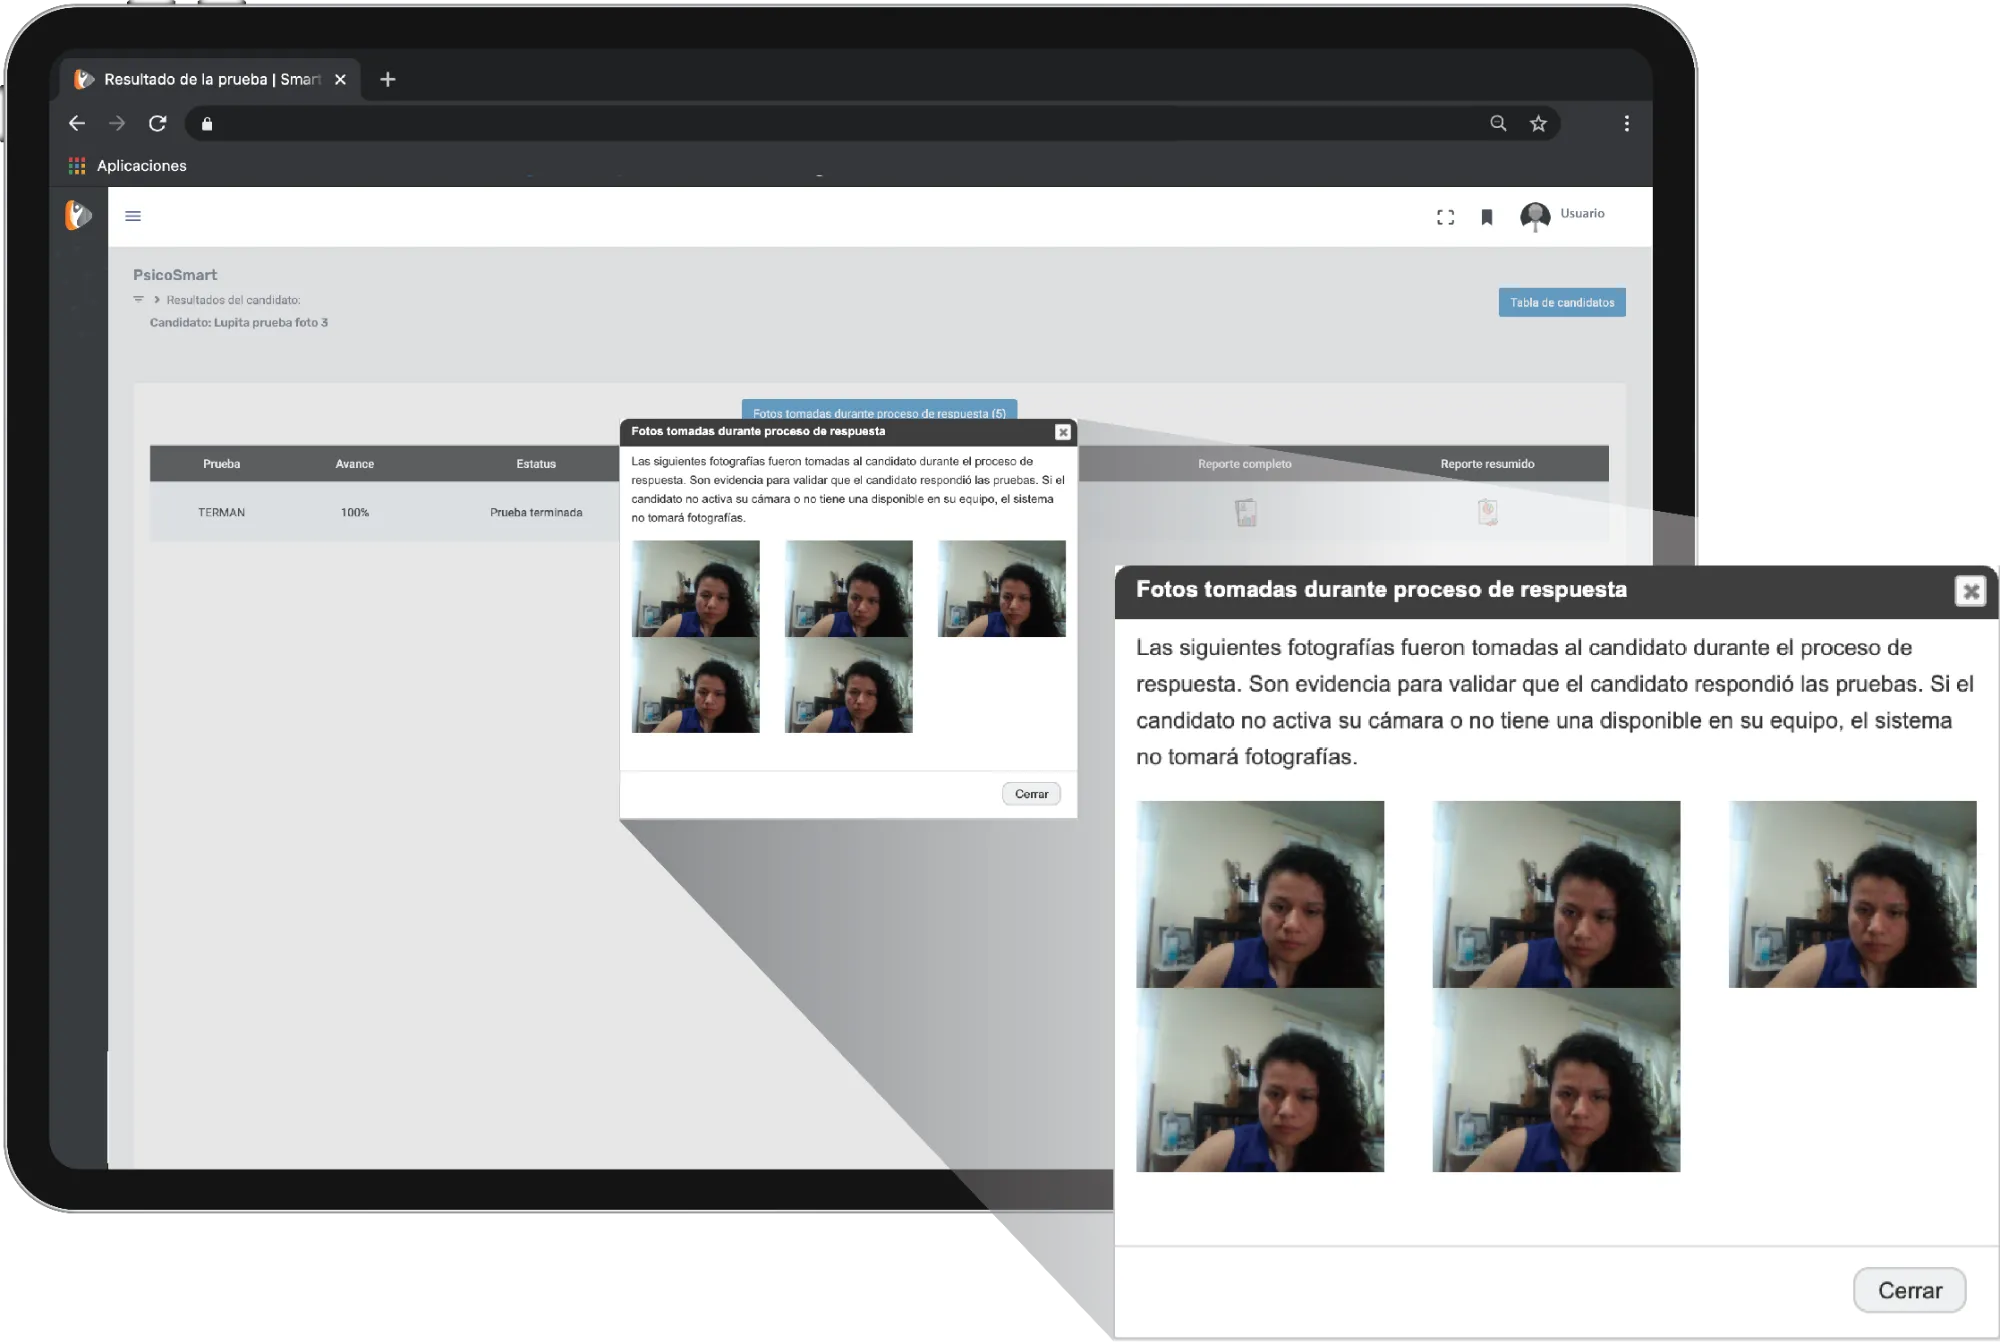Viewport: 2000px width, 1344px height.
Task: Click the bookmark icon in header
Action: click(x=1486, y=217)
